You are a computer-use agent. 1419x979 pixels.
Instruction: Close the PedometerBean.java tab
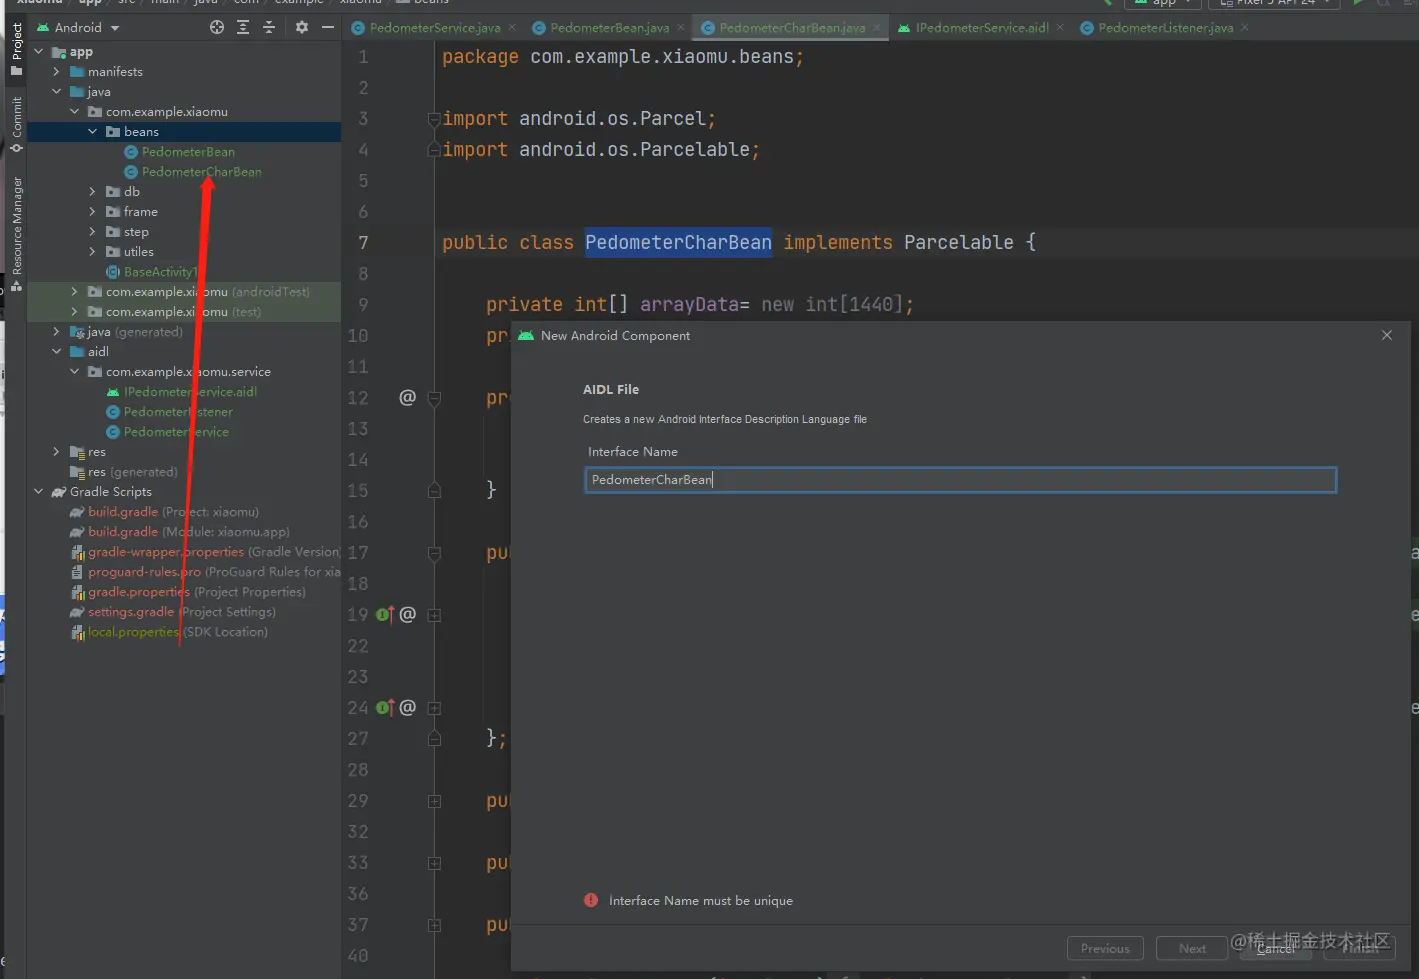click(x=681, y=28)
